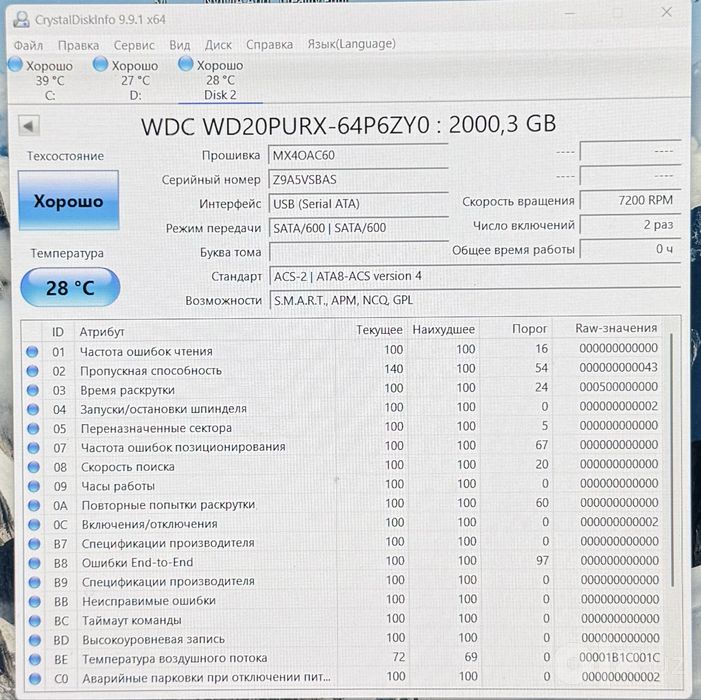
Task: Click status circle of Disk 2
Action: pos(186,64)
